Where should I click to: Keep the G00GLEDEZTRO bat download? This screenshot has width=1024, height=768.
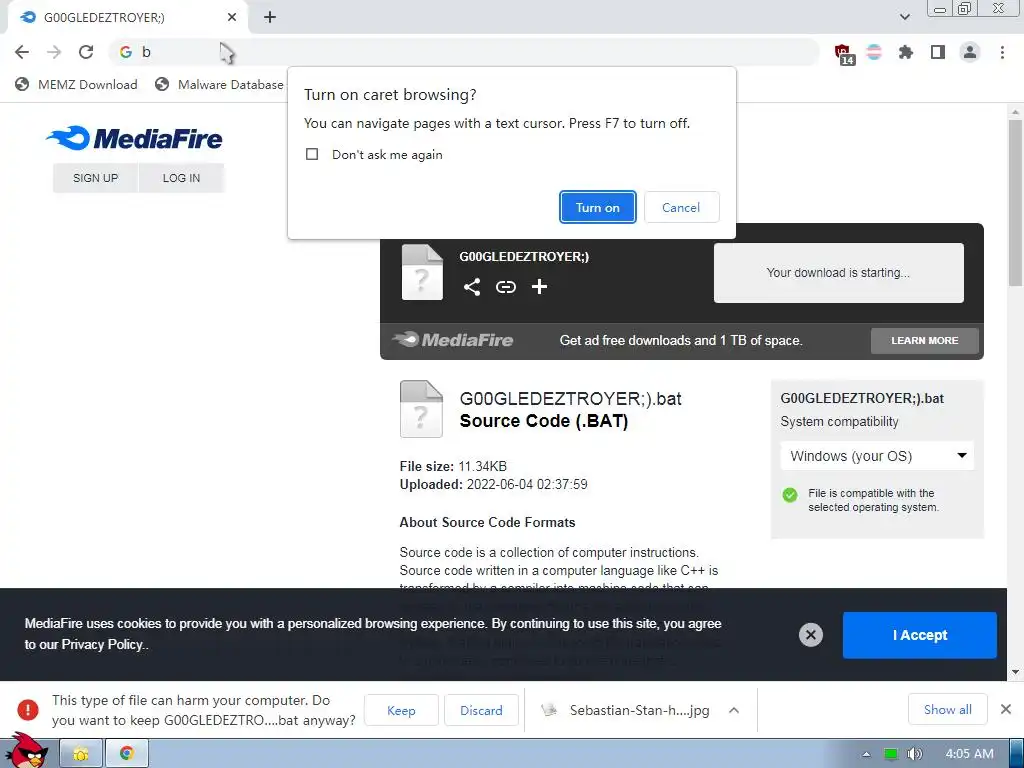pyautogui.click(x=401, y=710)
